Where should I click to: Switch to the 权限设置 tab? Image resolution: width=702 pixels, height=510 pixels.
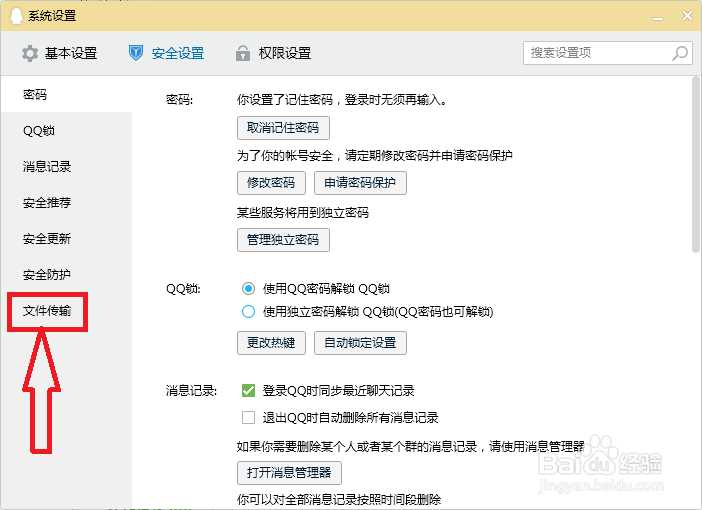(273, 53)
